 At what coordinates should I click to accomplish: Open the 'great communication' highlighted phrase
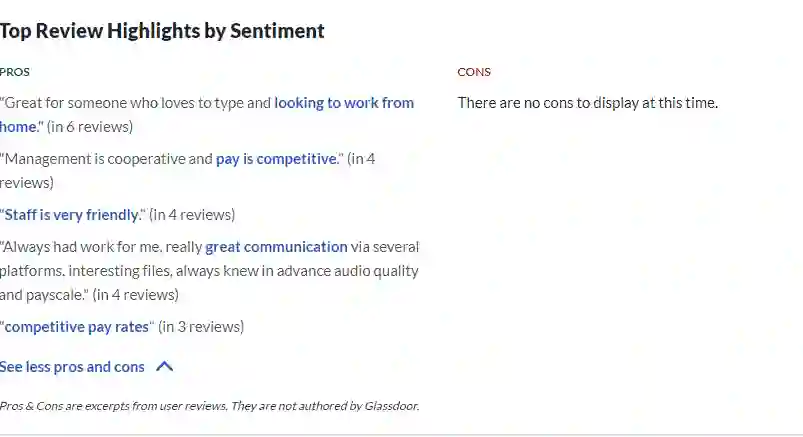tap(276, 247)
